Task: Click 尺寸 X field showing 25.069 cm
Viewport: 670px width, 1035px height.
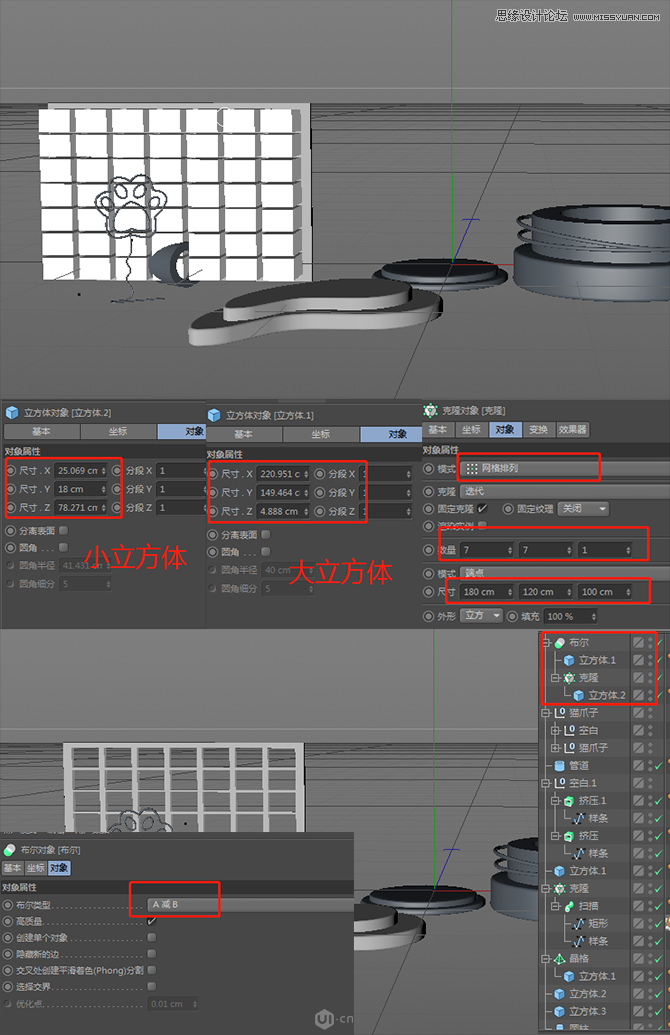Action: (x=81, y=471)
